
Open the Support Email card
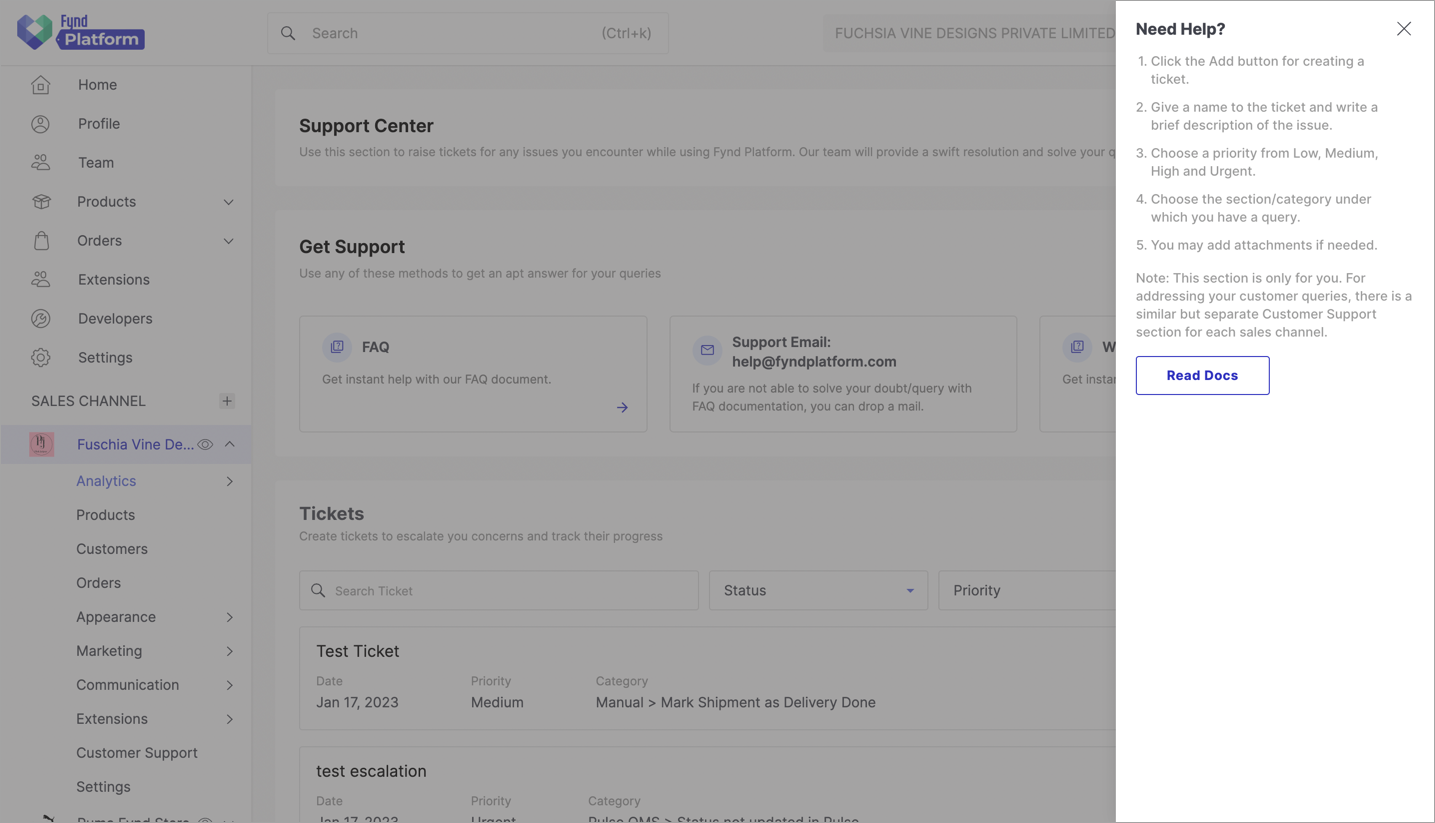843,374
